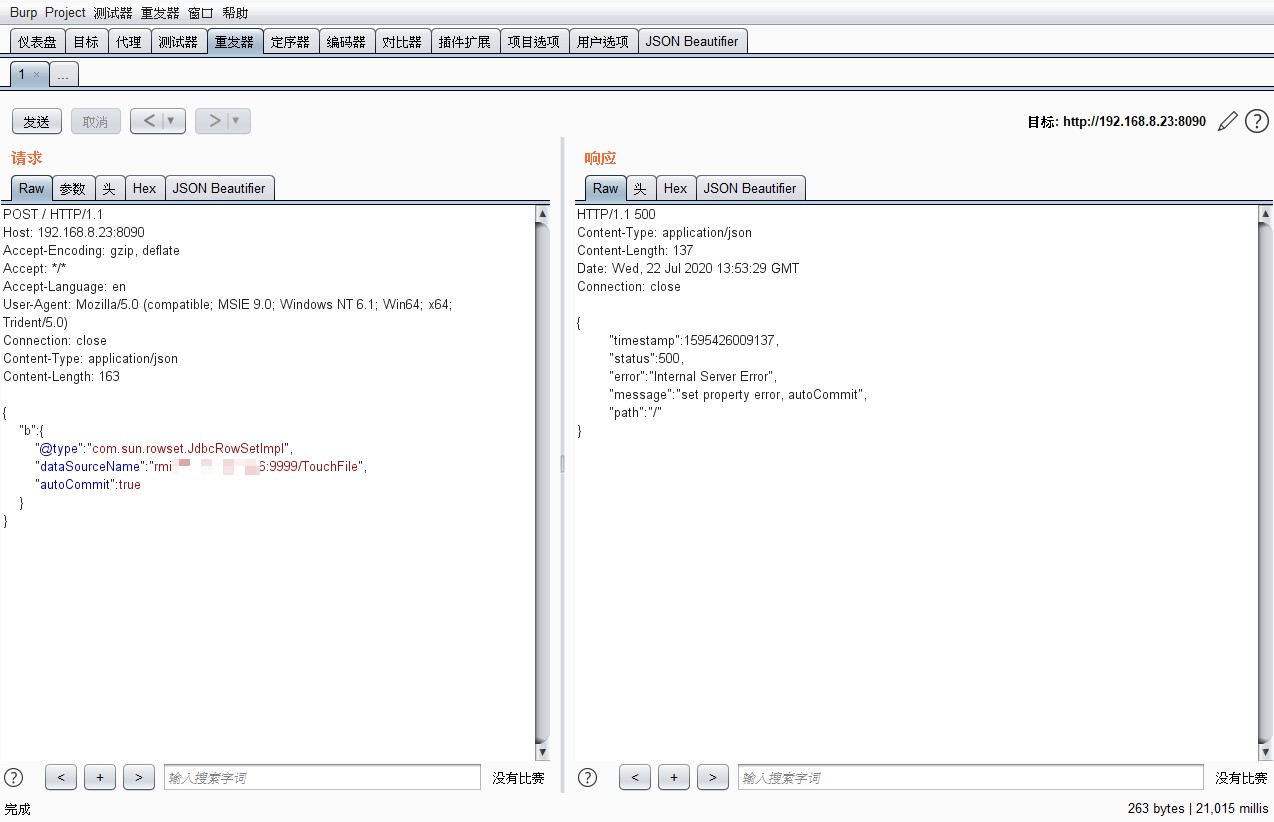Open the 窗口 menu
1274x822 pixels.
tap(201, 13)
